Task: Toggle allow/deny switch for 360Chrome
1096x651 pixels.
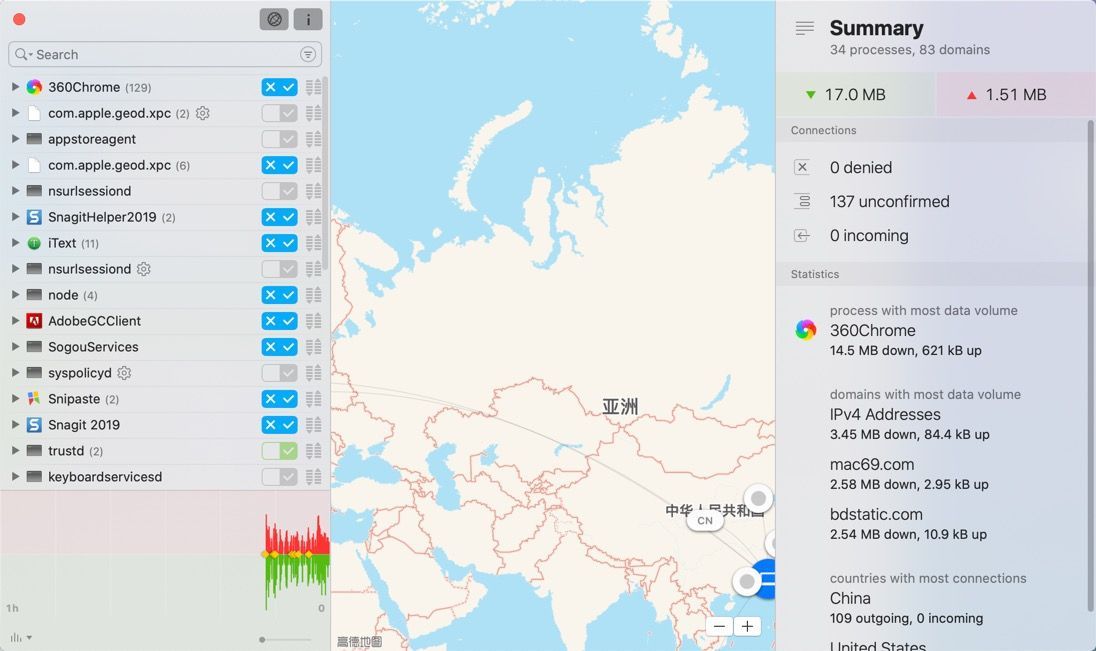Action: [x=280, y=87]
